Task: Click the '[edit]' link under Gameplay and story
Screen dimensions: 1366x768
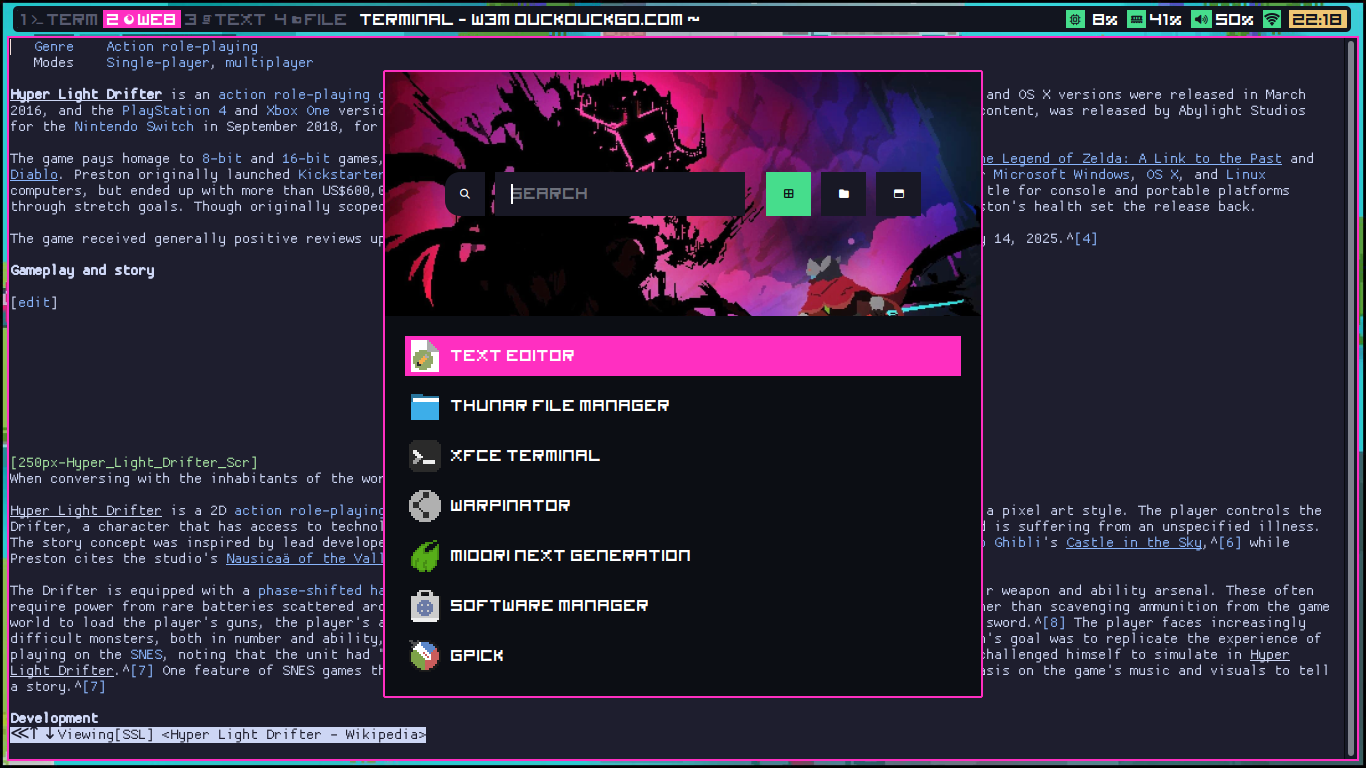Action: [34, 303]
